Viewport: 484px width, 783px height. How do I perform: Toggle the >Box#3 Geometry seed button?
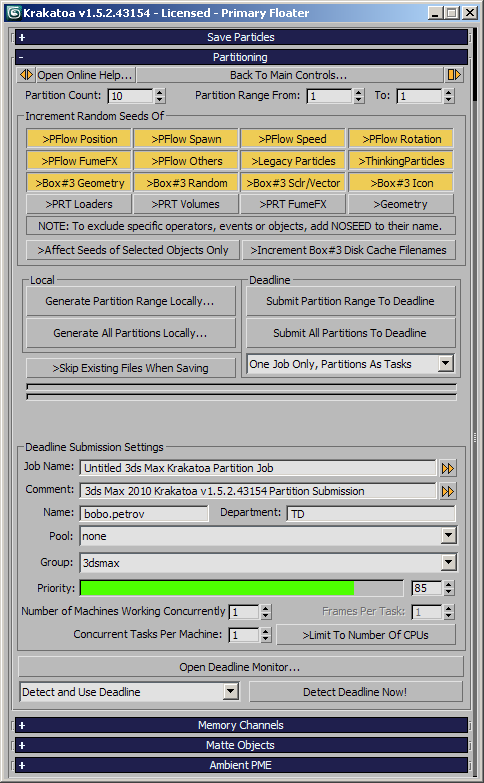(x=79, y=183)
